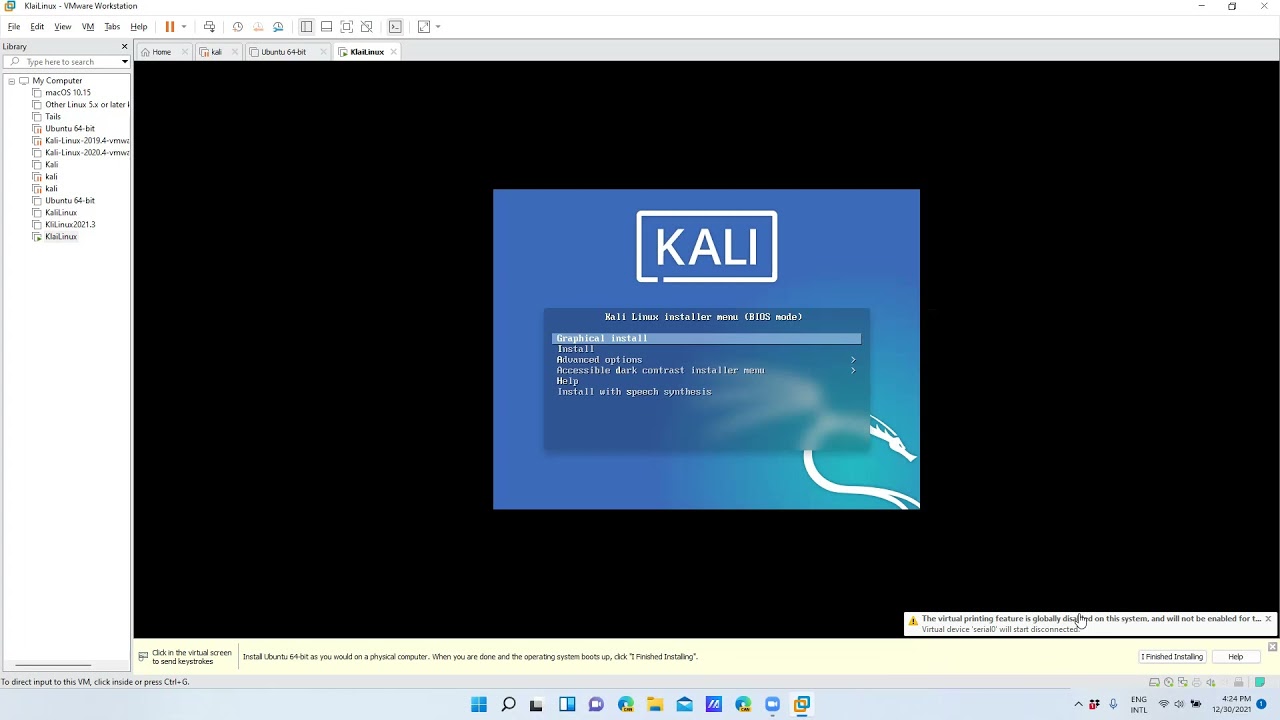Image resolution: width=1280 pixels, height=720 pixels.
Task: Open the library search filter dropdown
Action: tap(124, 62)
